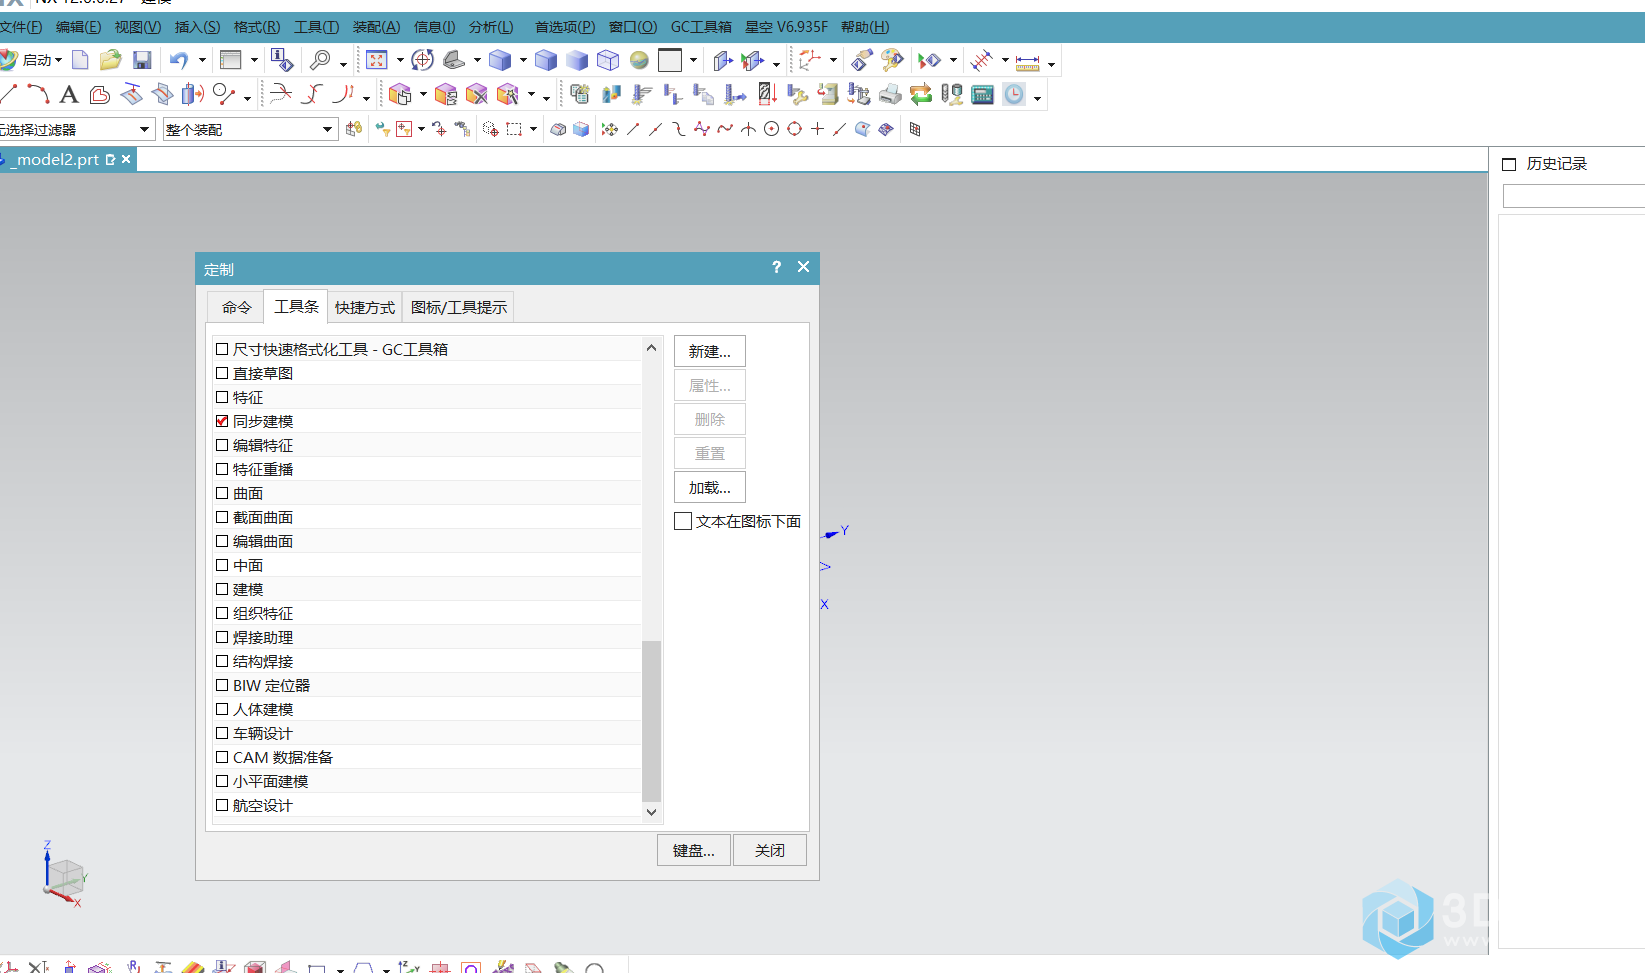Image resolution: width=1645 pixels, height=973 pixels.
Task: Click the paint palette icon
Action: pos(892,60)
